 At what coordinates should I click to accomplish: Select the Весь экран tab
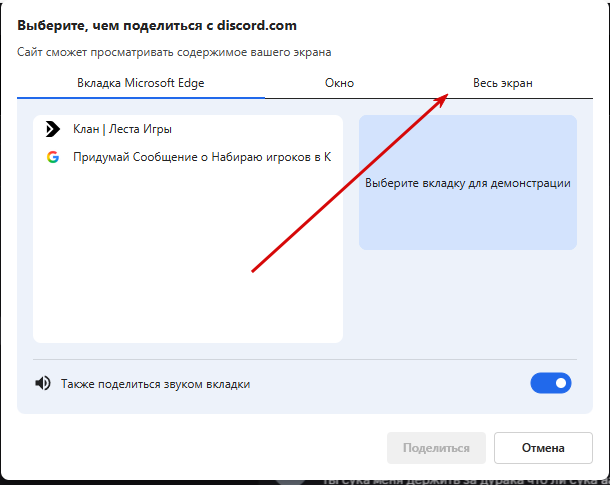[503, 83]
